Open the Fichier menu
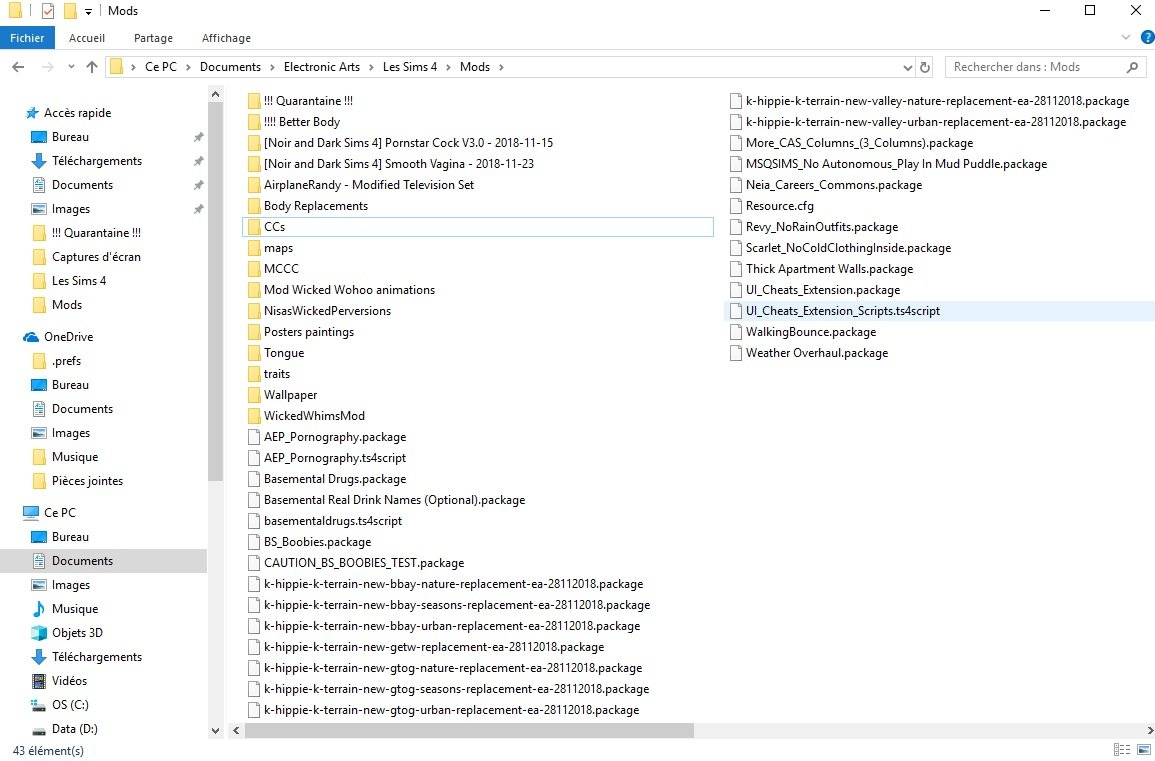 [27, 38]
